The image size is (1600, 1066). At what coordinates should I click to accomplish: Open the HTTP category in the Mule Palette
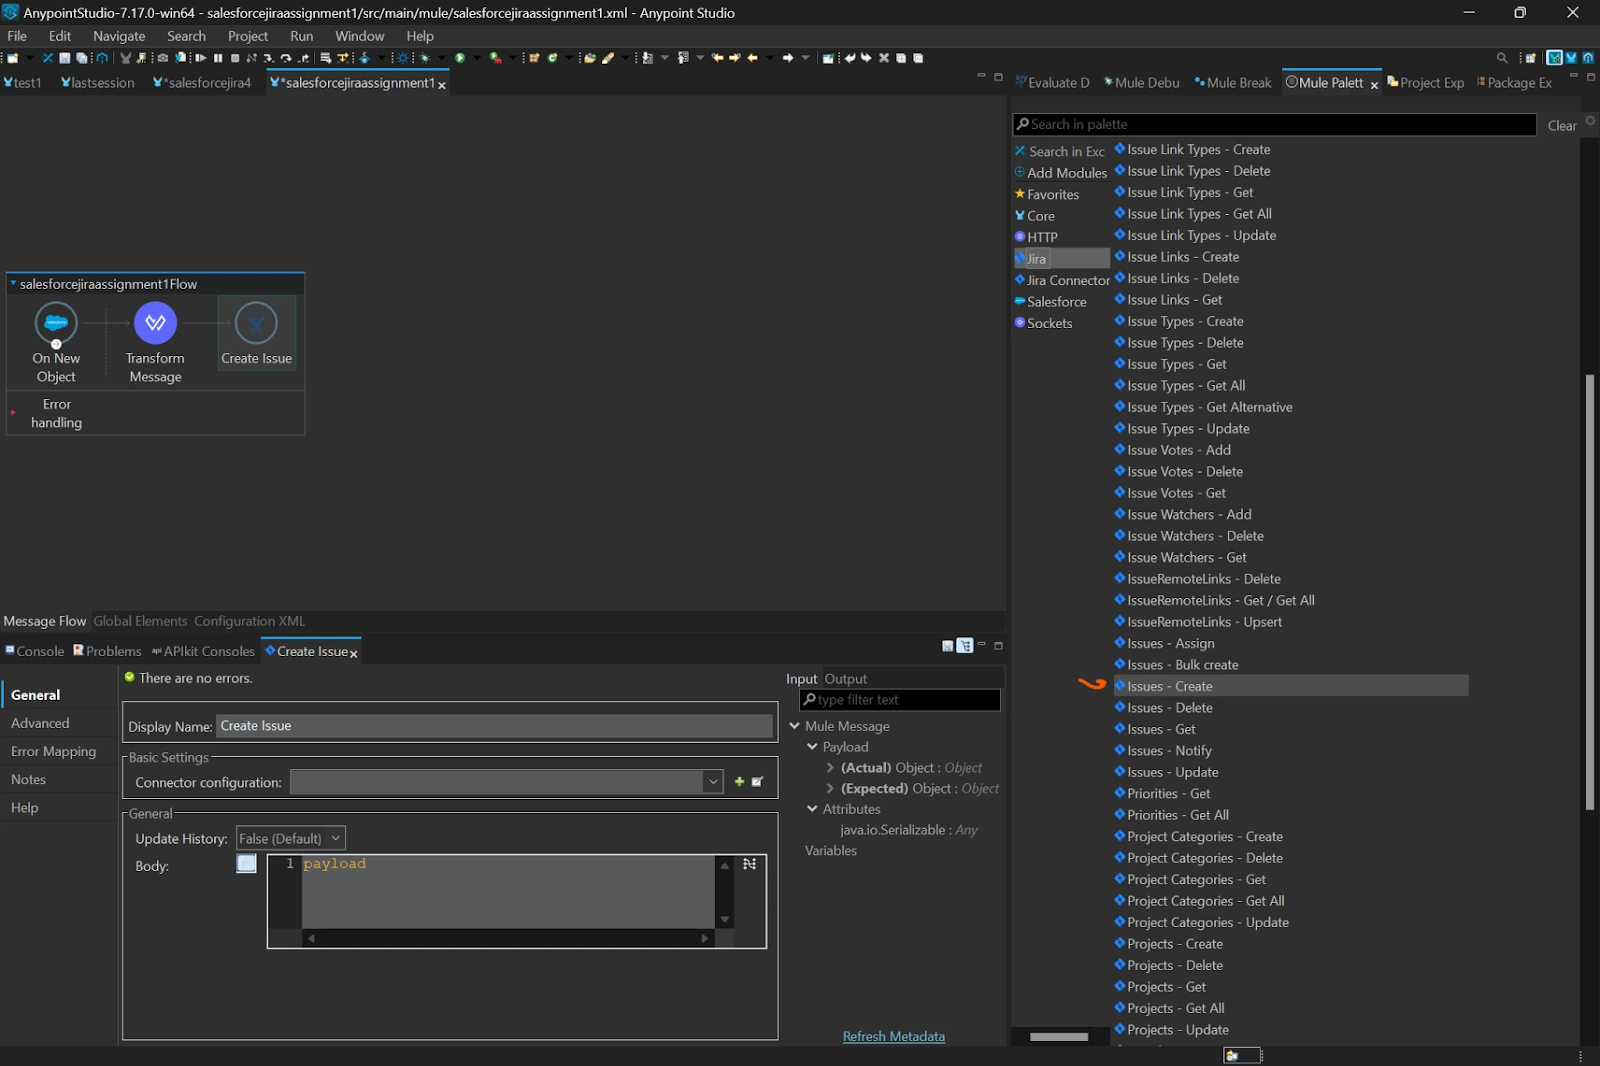[1043, 237]
